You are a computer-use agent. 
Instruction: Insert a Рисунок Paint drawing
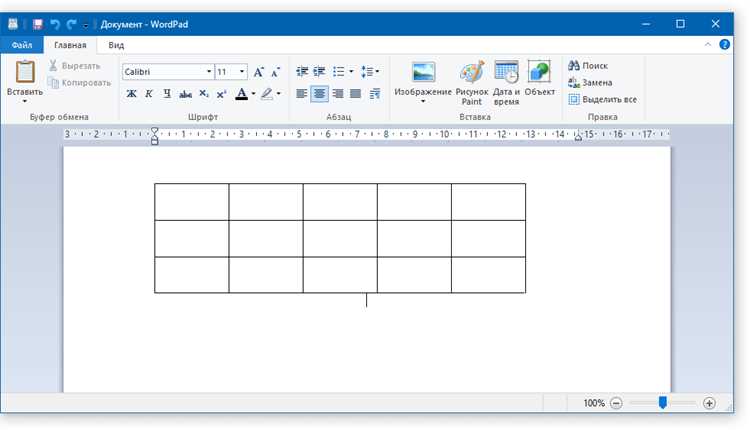[472, 82]
